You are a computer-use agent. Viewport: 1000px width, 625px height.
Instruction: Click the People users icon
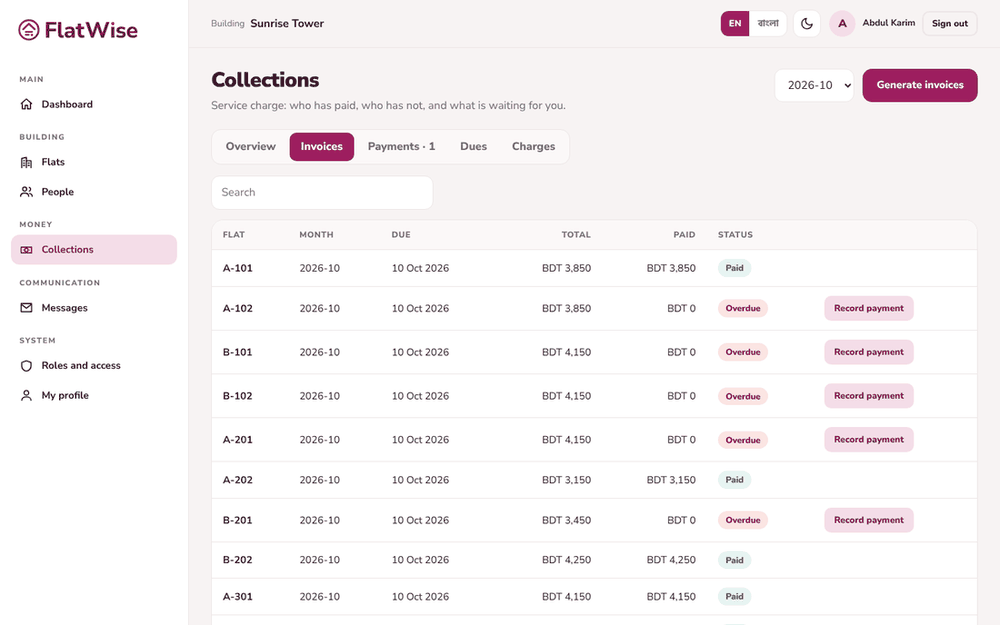(26, 191)
